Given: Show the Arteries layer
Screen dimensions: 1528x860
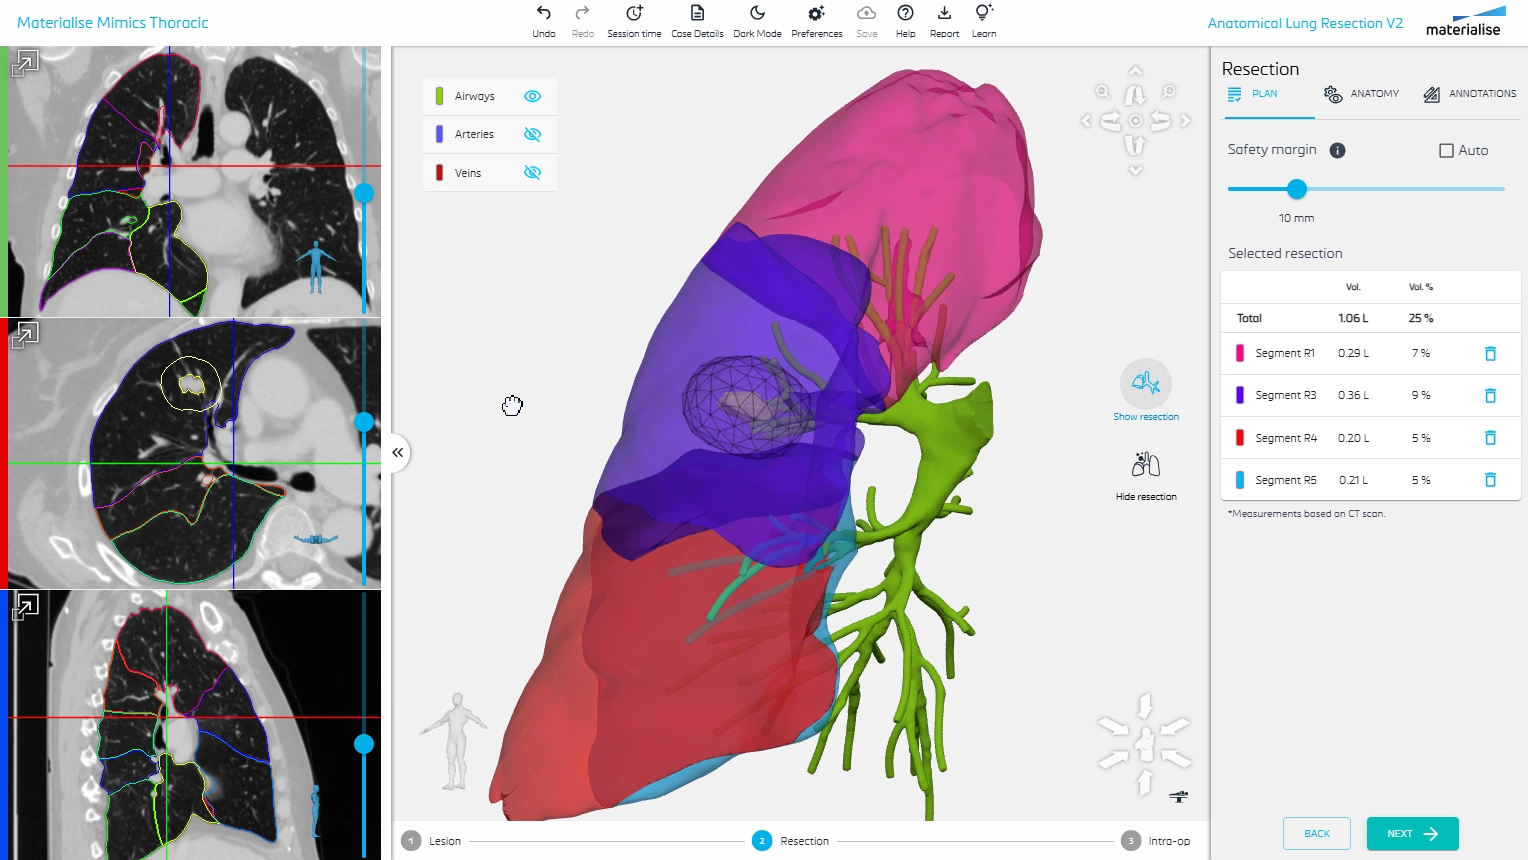Looking at the screenshot, I should [532, 134].
